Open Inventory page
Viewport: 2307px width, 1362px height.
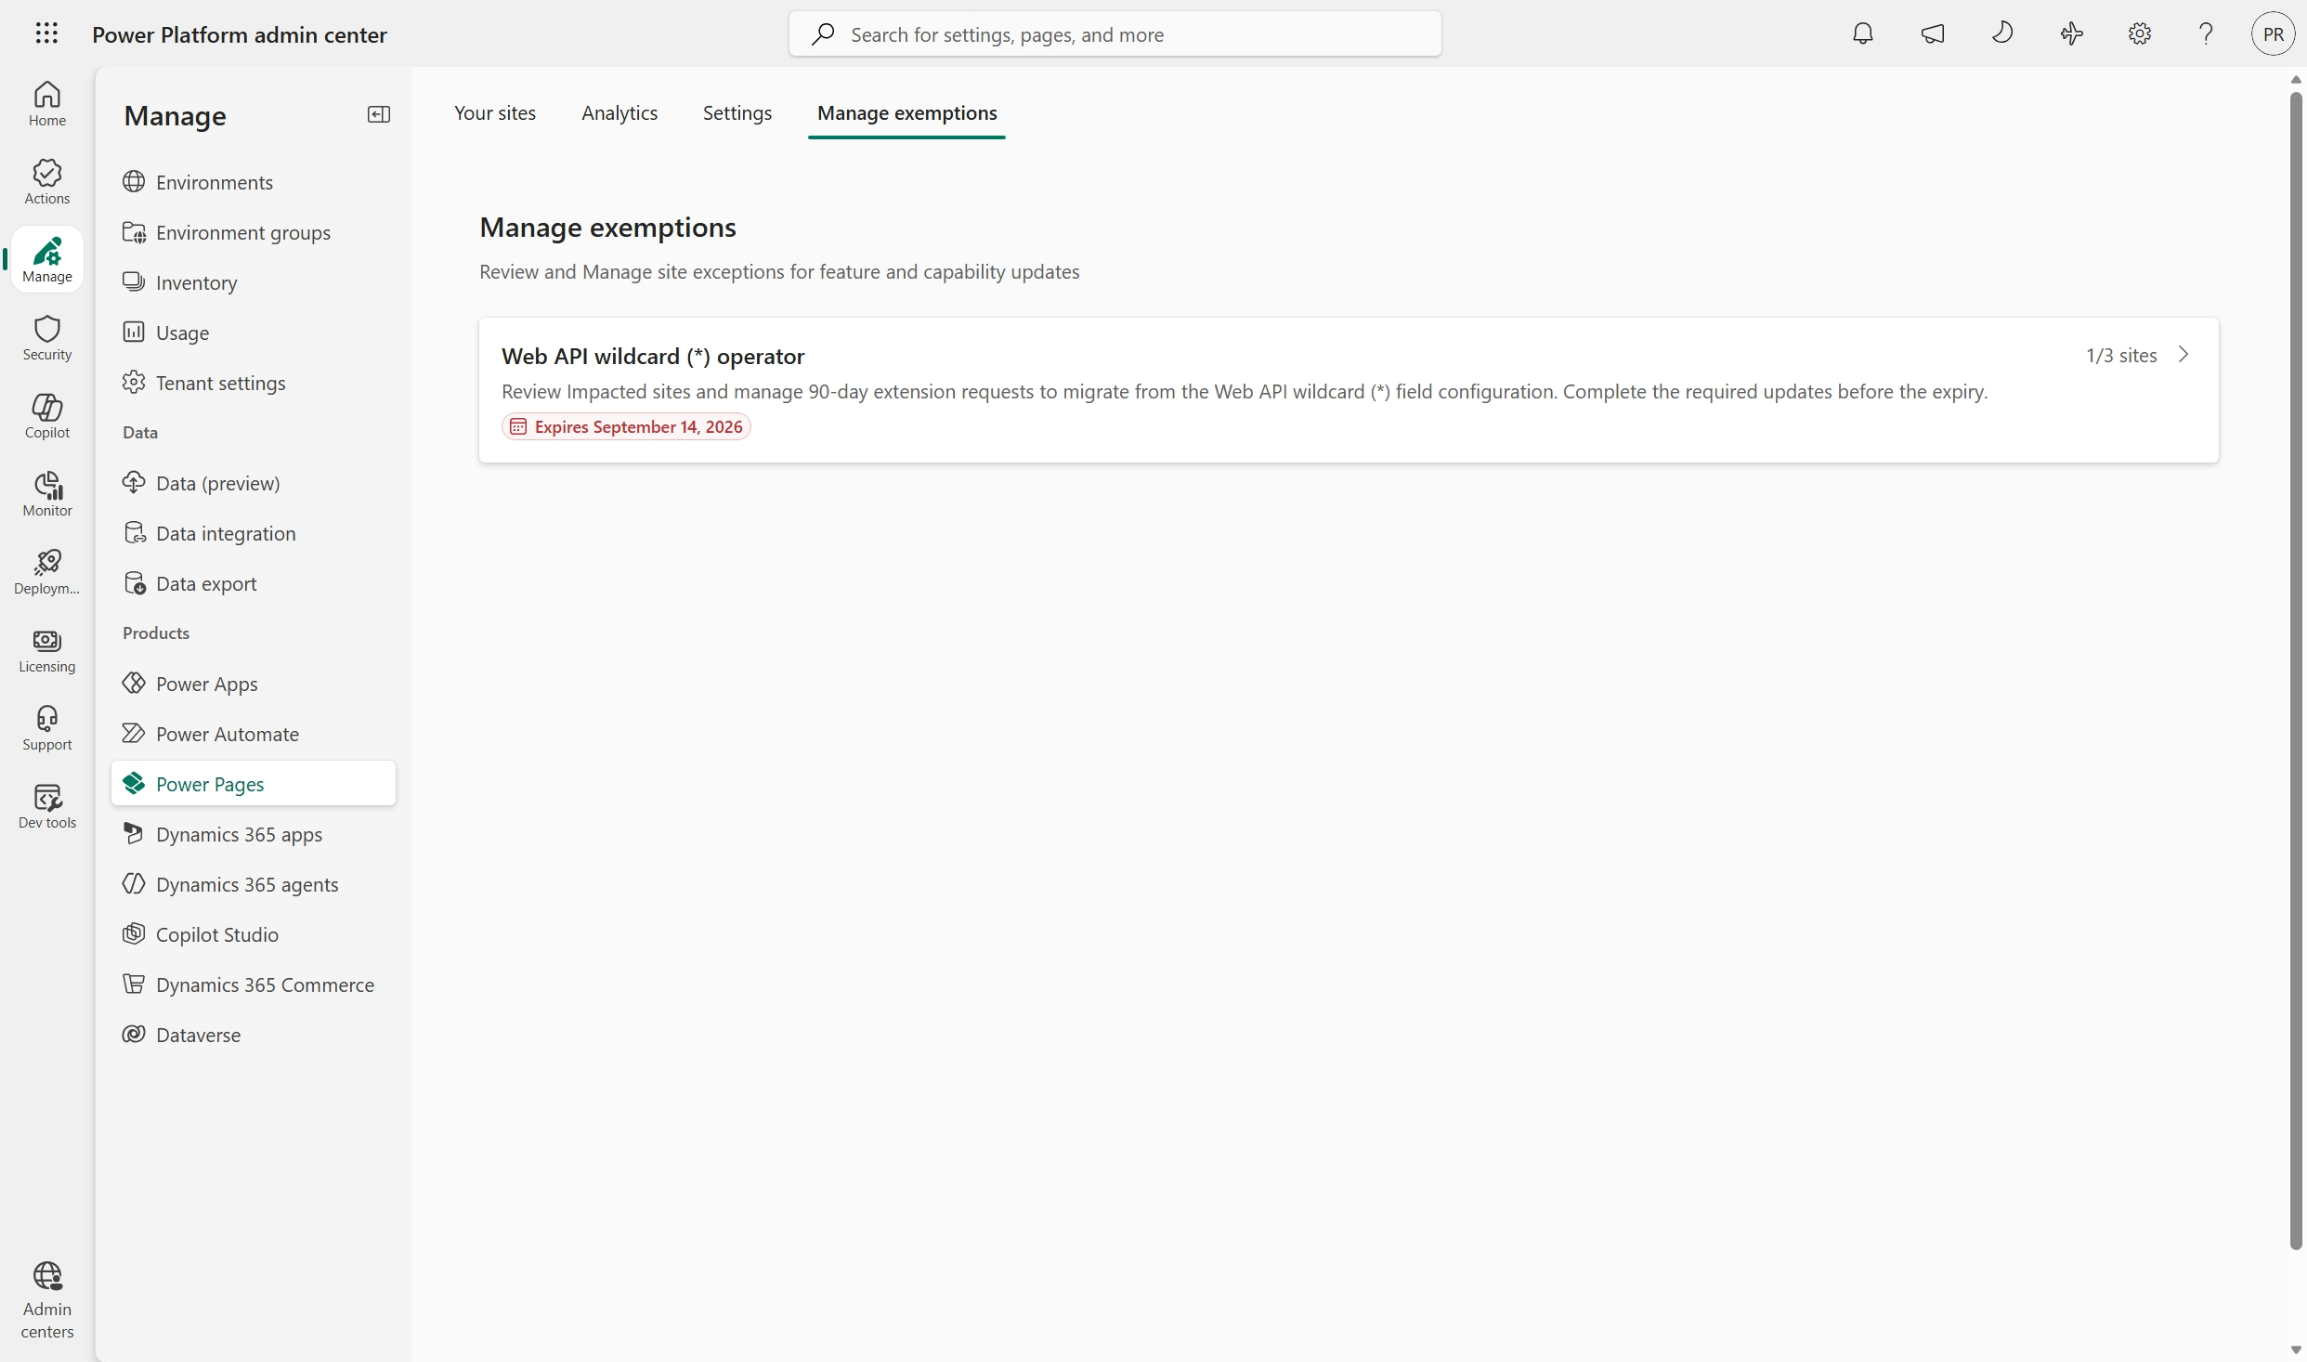click(254, 282)
